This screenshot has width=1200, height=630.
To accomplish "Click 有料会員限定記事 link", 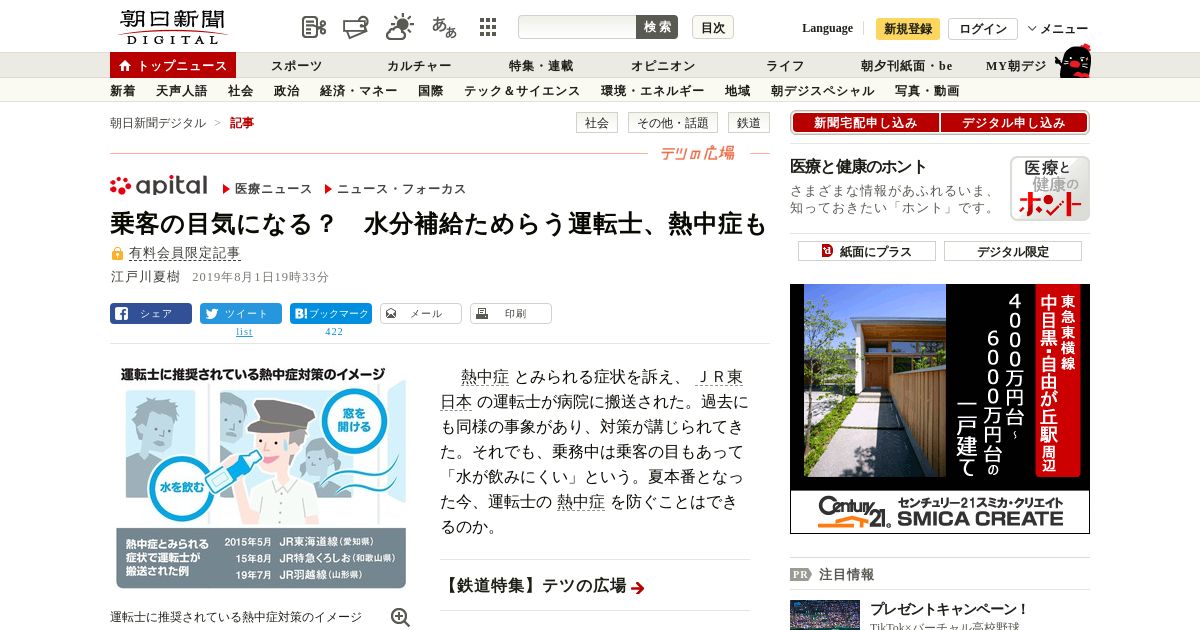I will point(184,254).
